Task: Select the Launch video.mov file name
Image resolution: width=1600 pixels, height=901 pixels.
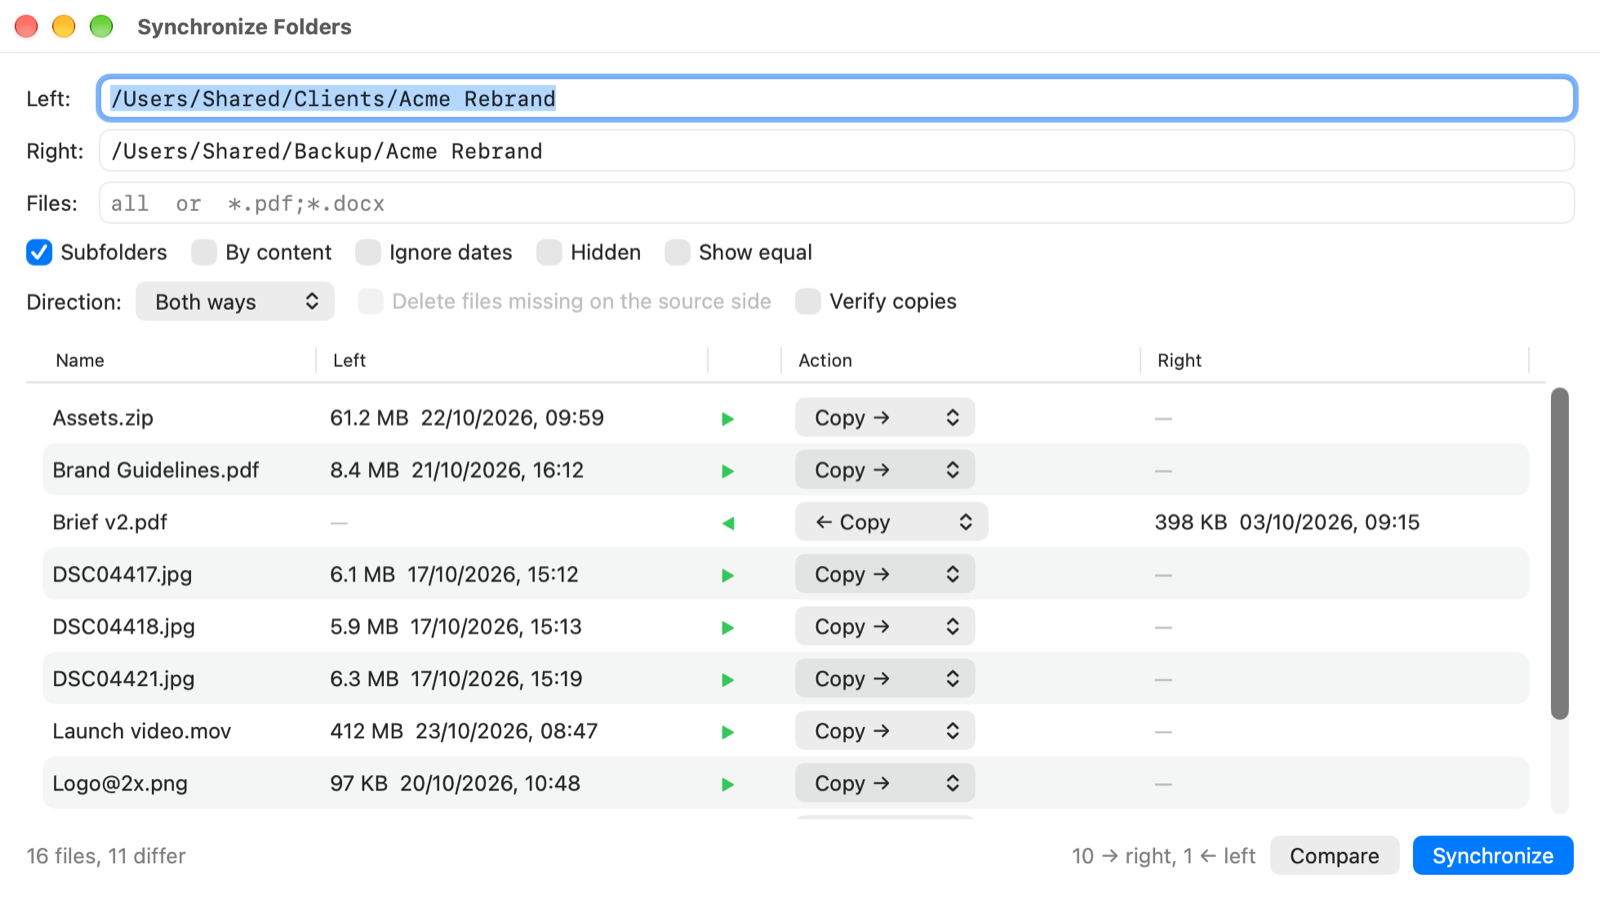Action: click(142, 731)
